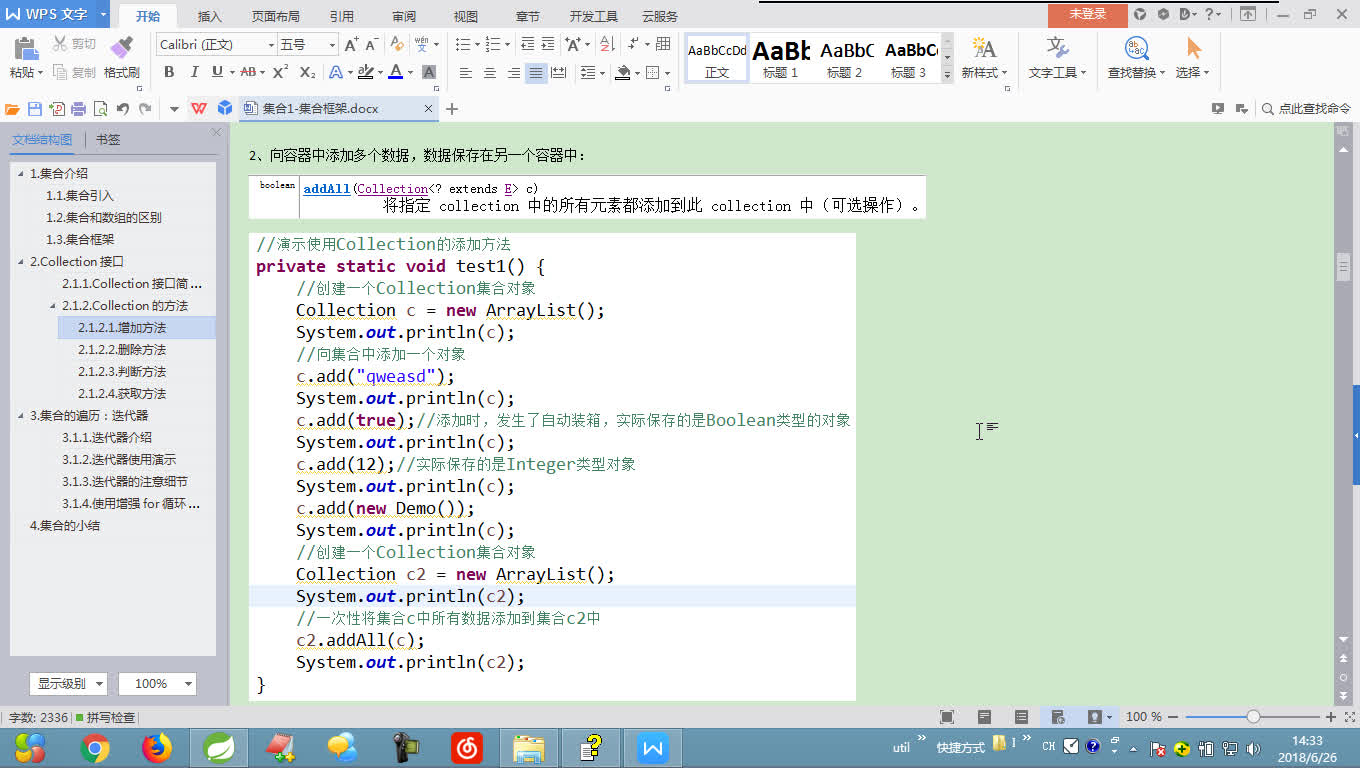Switch to the 页面布局 (Page Layout) tab
Viewport: 1360px width, 768px height.
coord(275,16)
